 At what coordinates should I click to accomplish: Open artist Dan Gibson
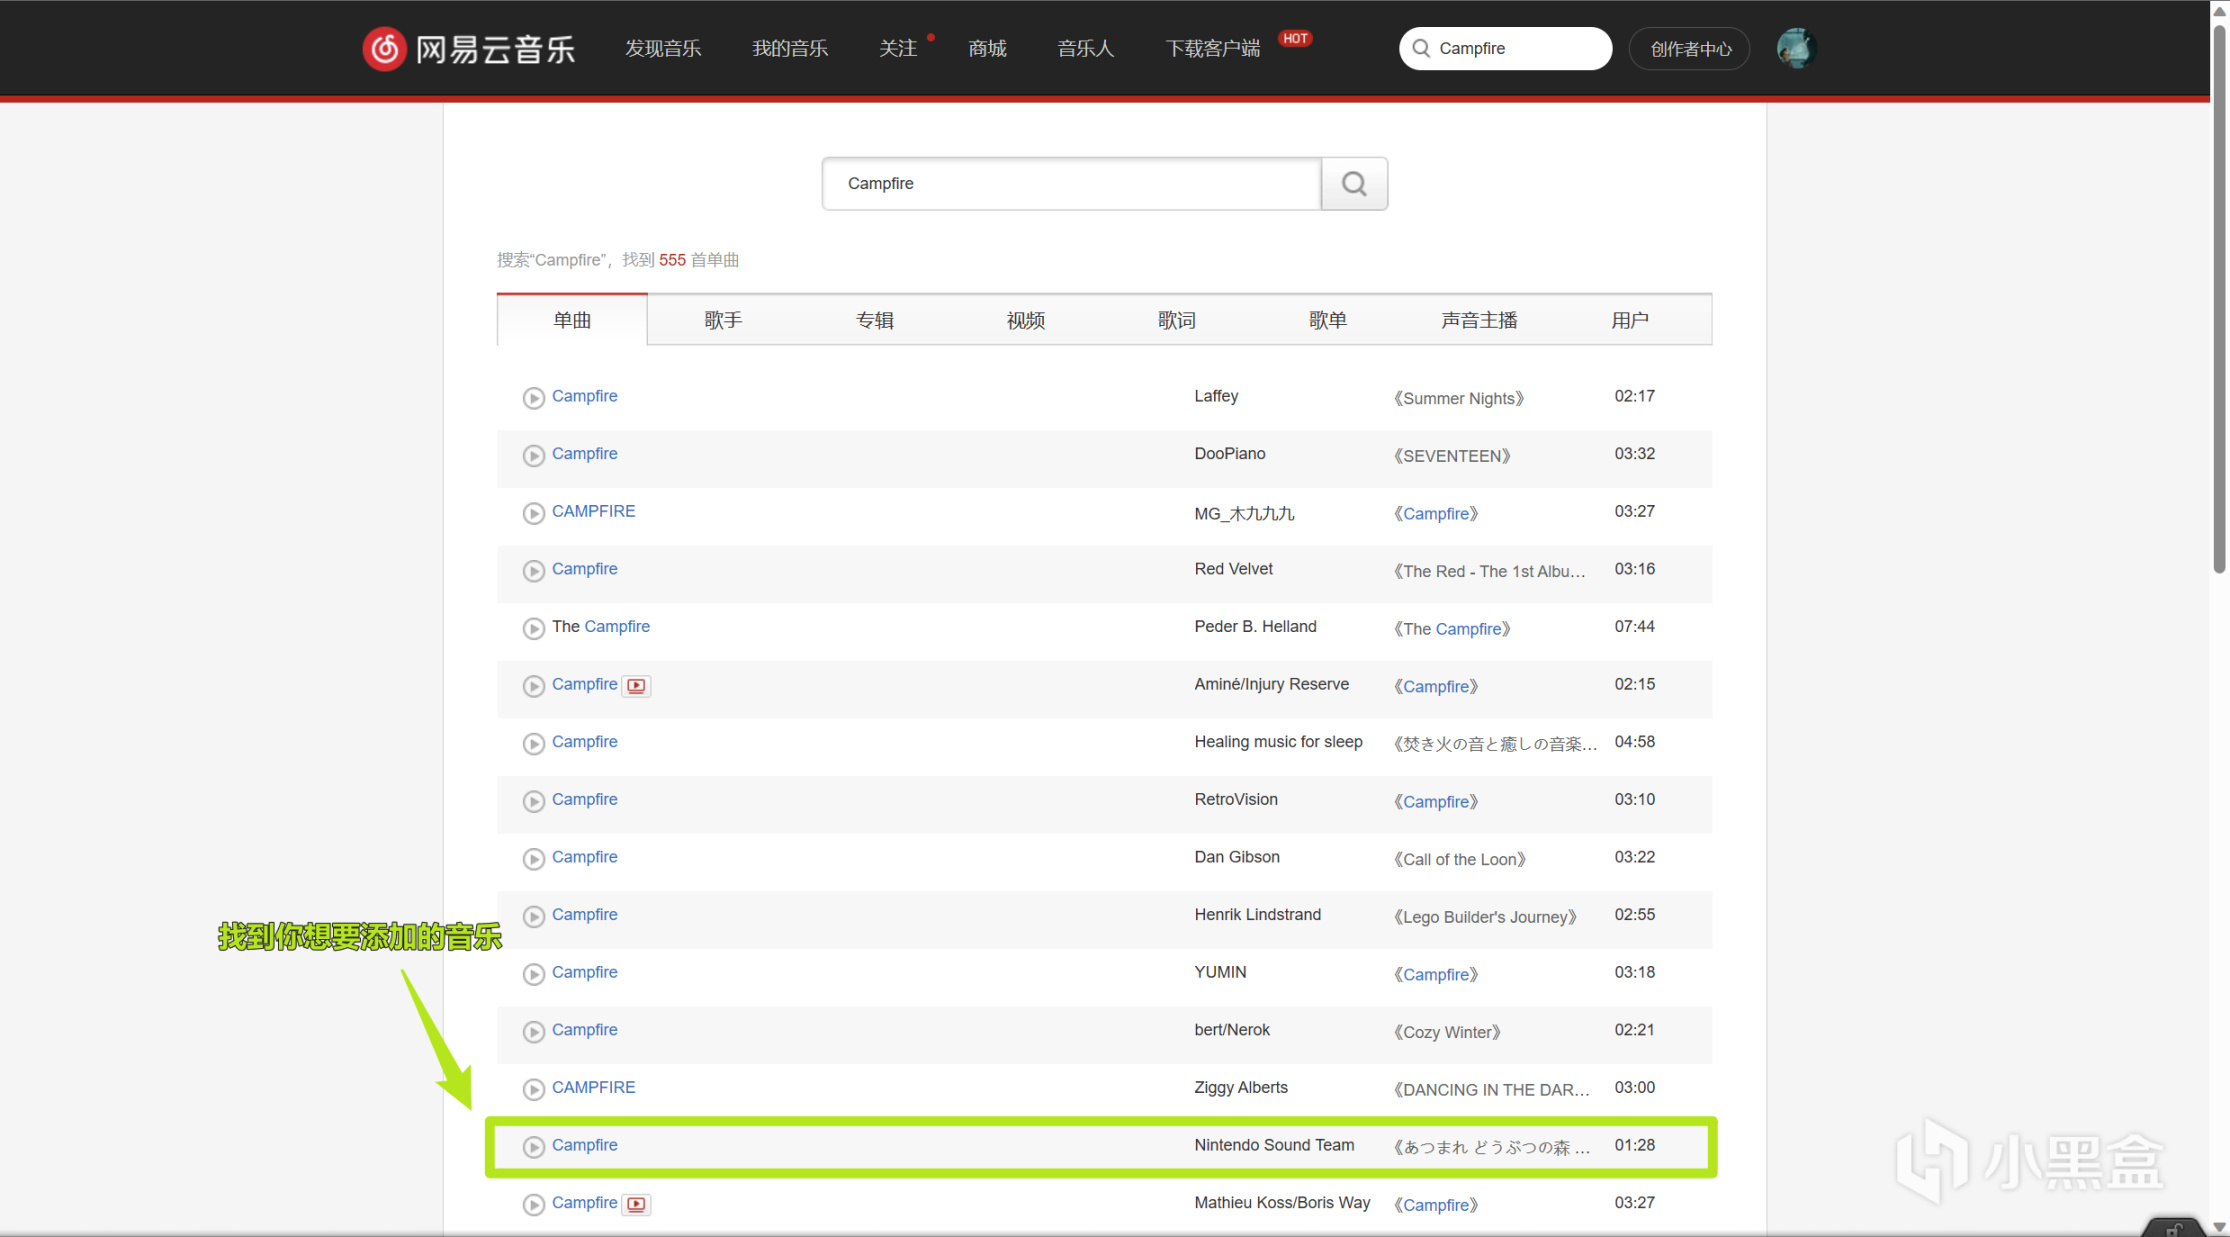click(1237, 857)
